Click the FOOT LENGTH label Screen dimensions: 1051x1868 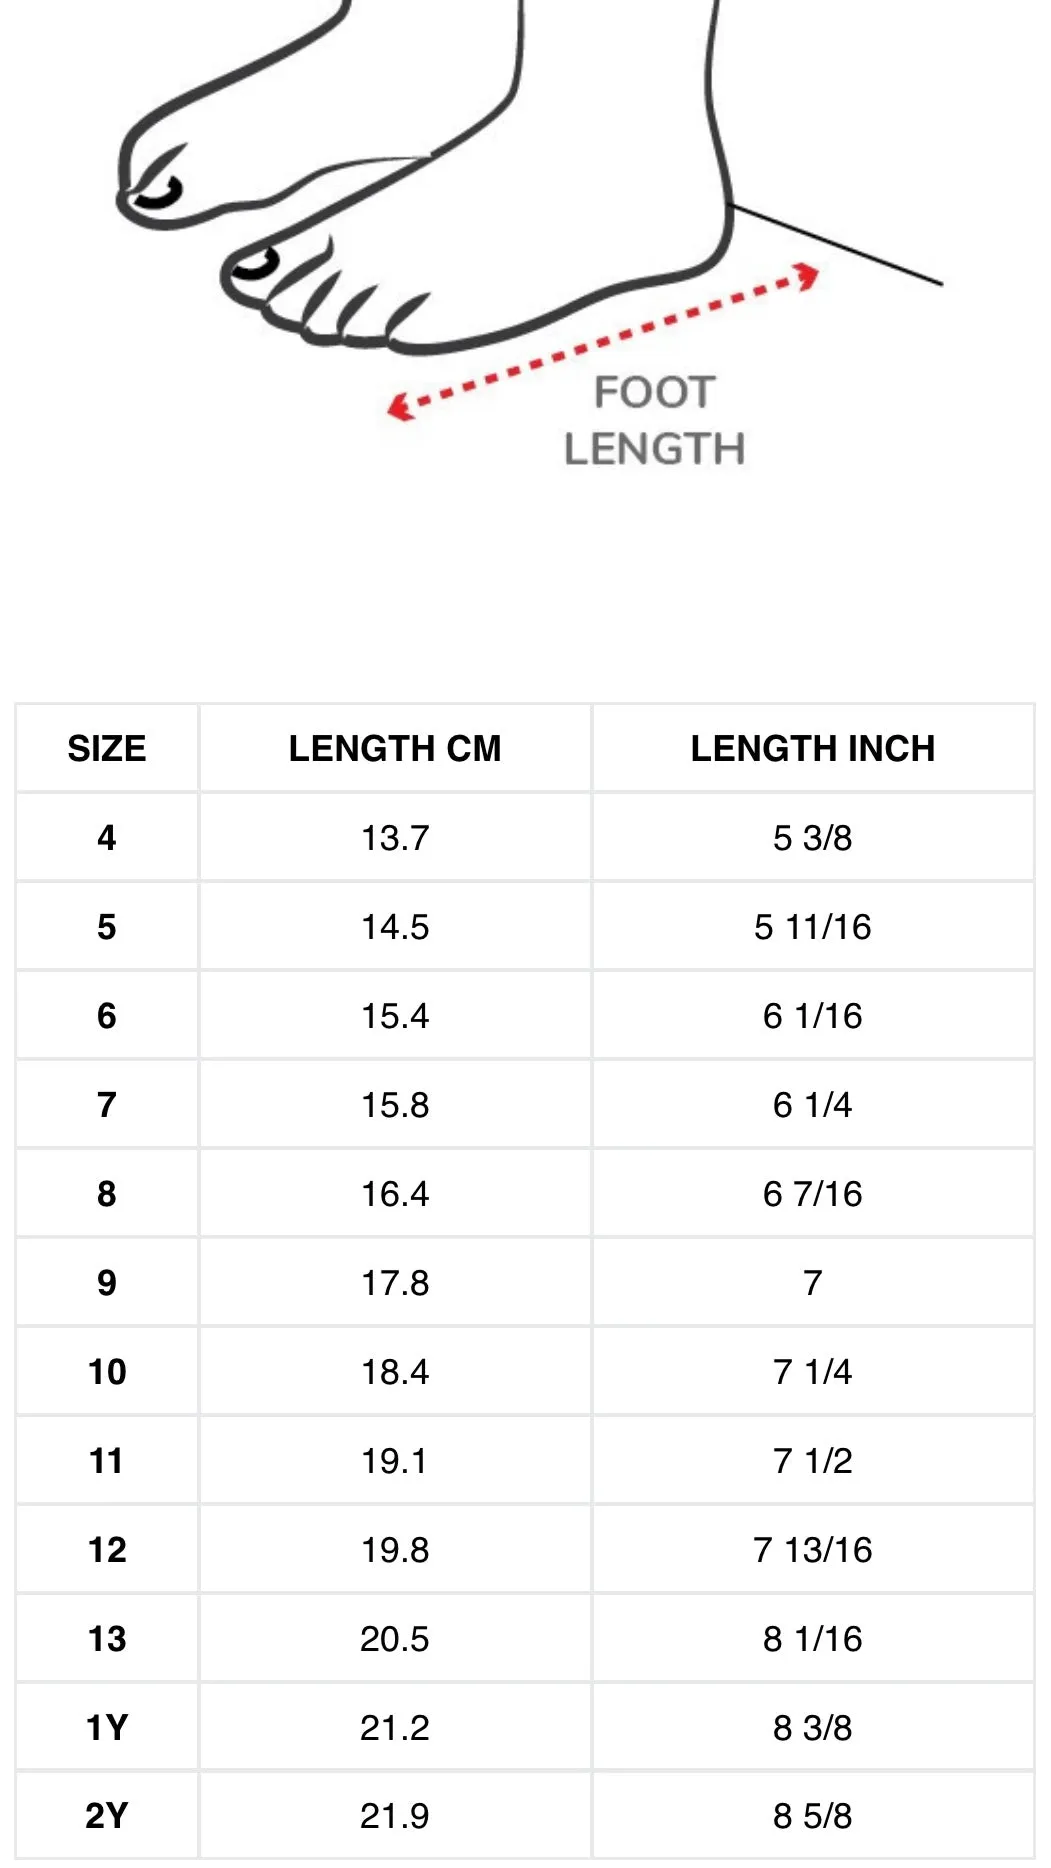click(x=655, y=420)
